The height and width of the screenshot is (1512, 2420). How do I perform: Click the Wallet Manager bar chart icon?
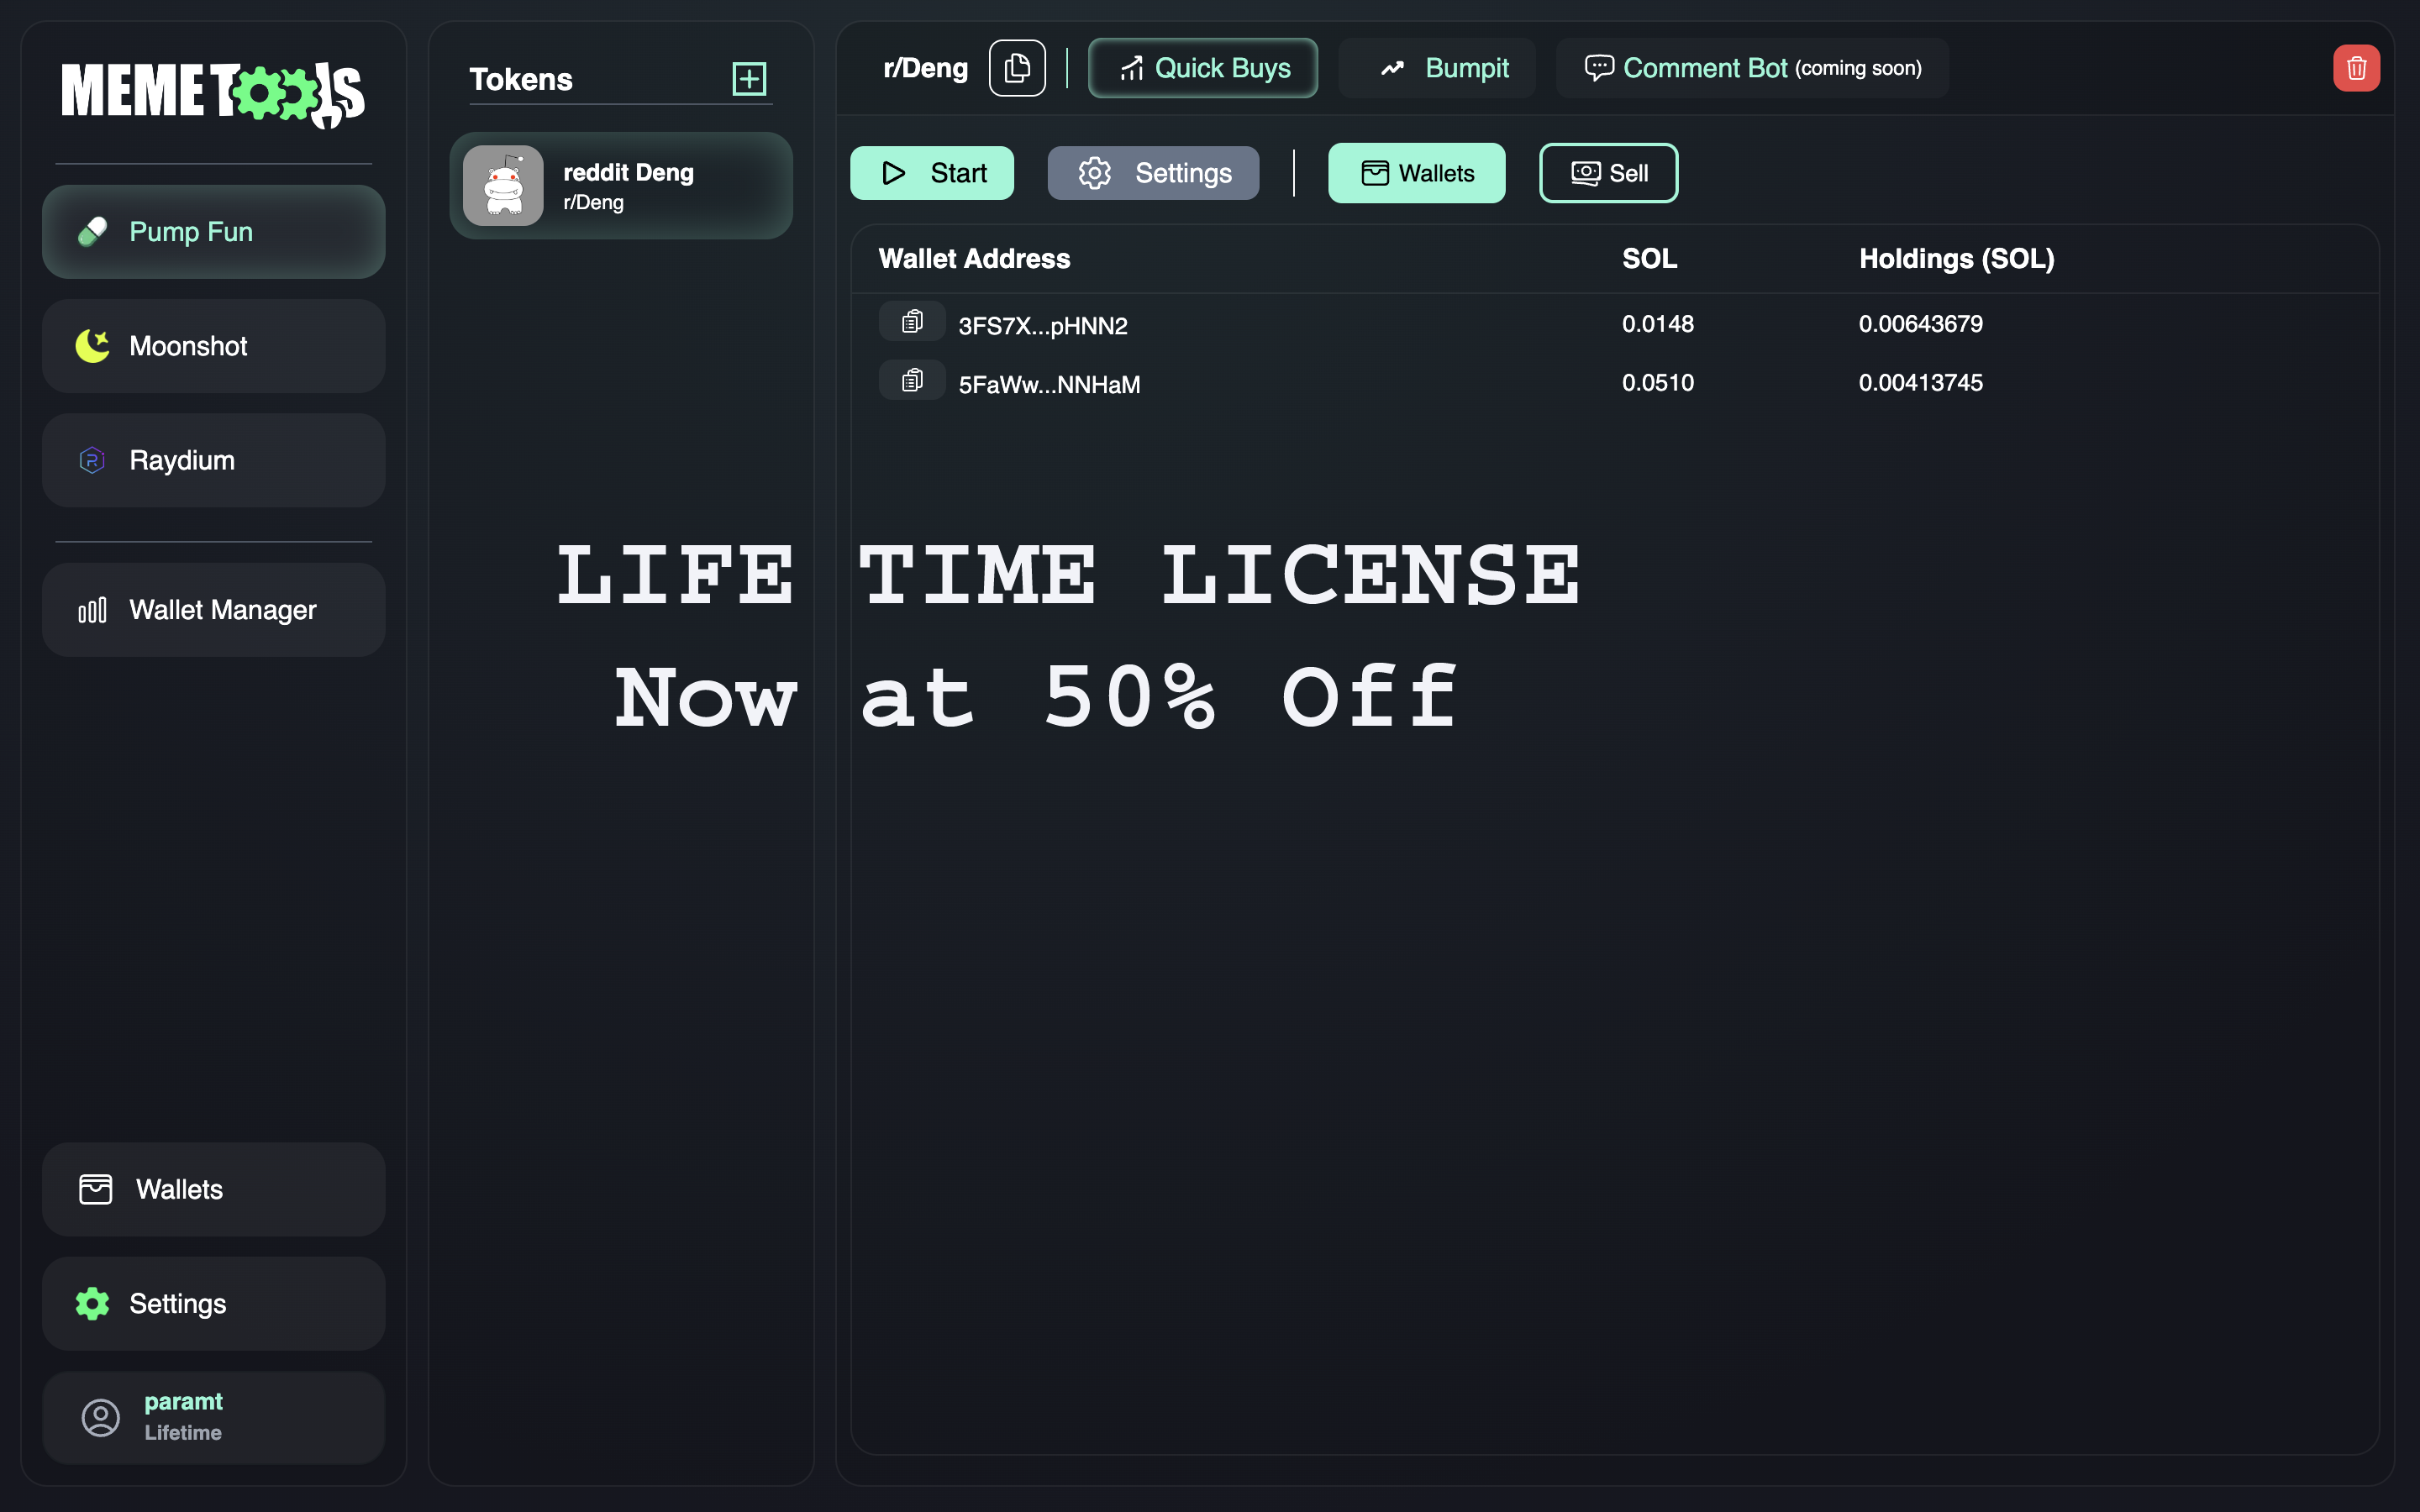click(92, 610)
